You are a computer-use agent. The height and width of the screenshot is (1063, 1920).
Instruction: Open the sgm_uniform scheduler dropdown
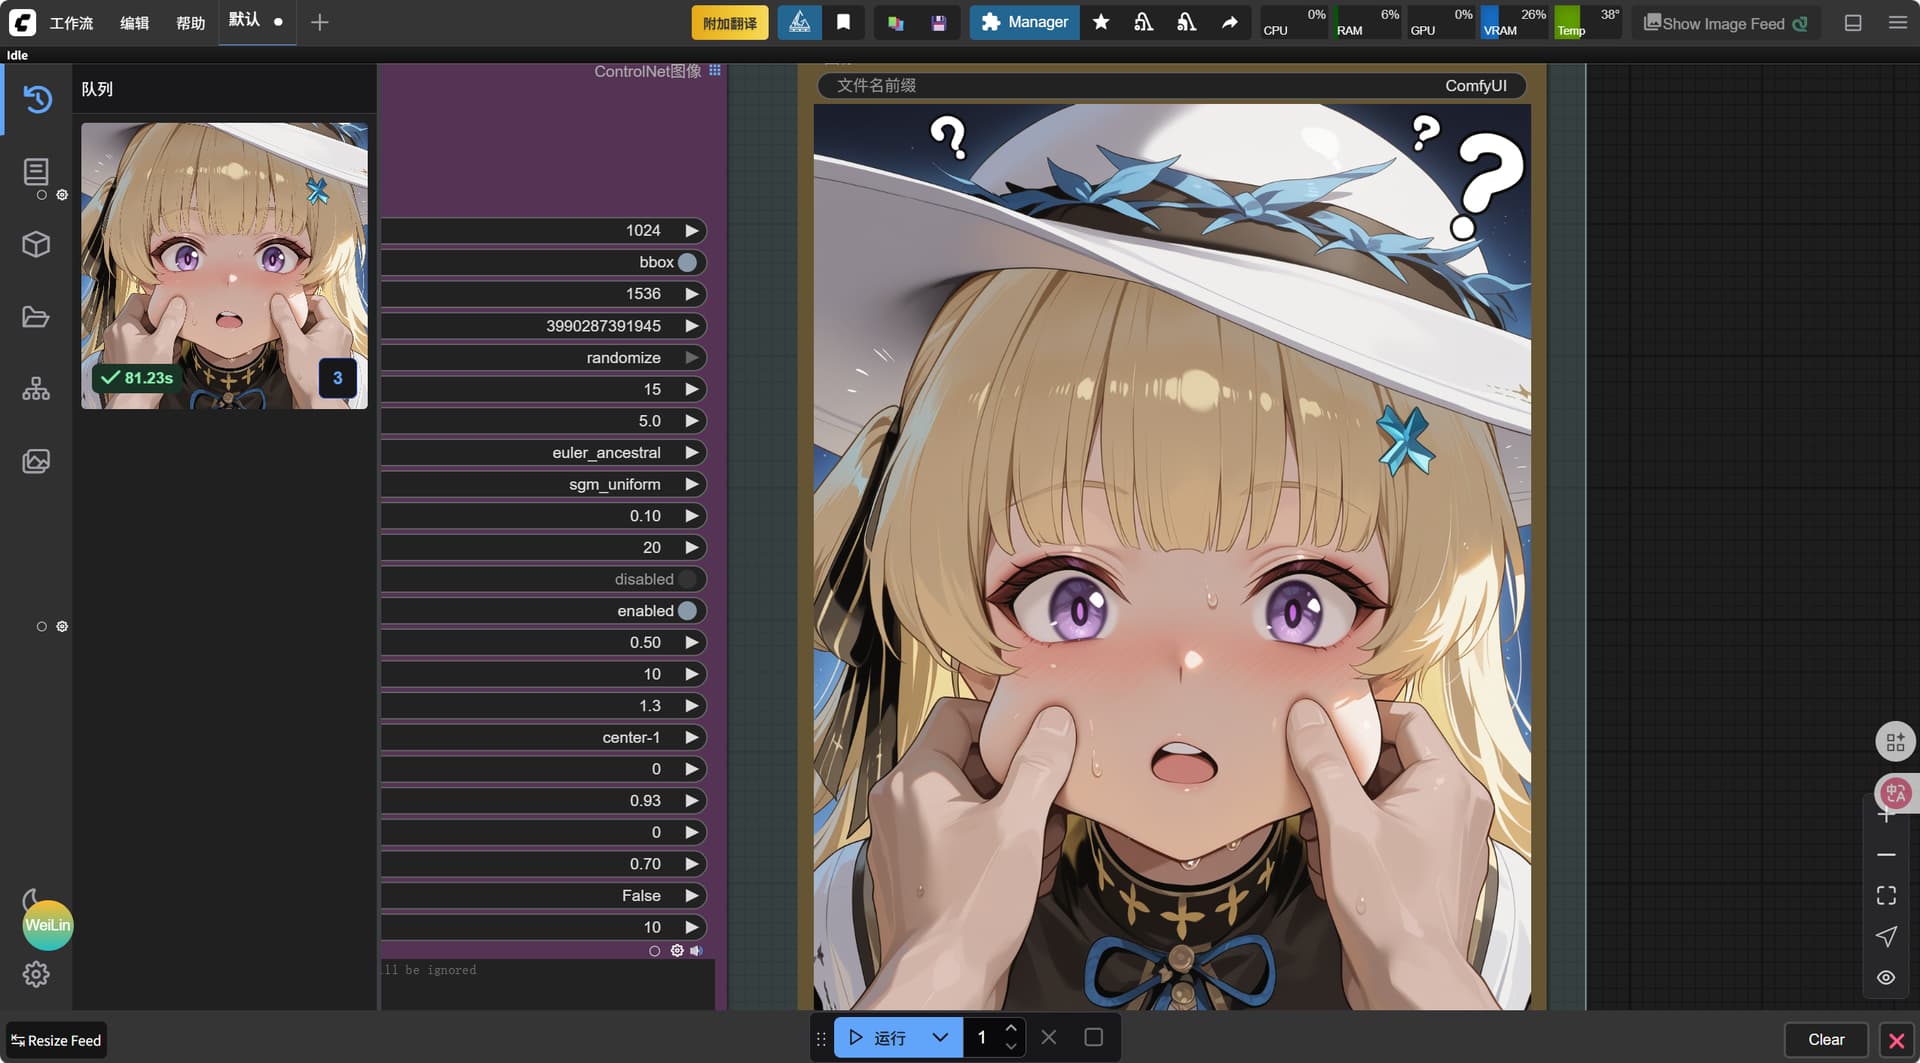[543, 484]
